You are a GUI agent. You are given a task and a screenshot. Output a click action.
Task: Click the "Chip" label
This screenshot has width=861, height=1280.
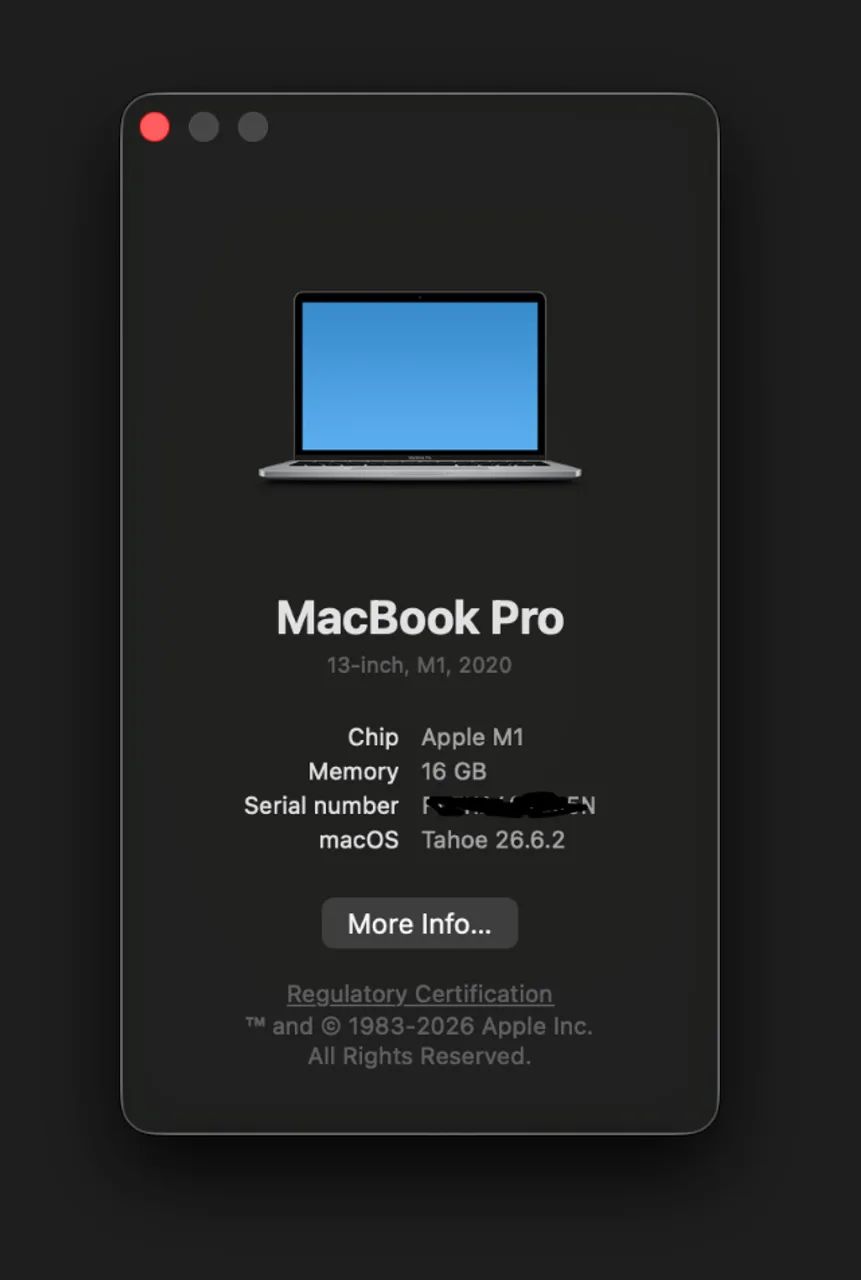click(373, 737)
